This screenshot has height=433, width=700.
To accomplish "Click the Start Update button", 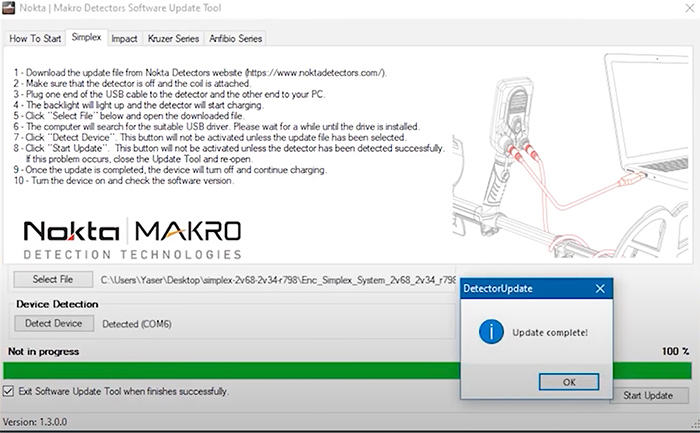I will 648,396.
